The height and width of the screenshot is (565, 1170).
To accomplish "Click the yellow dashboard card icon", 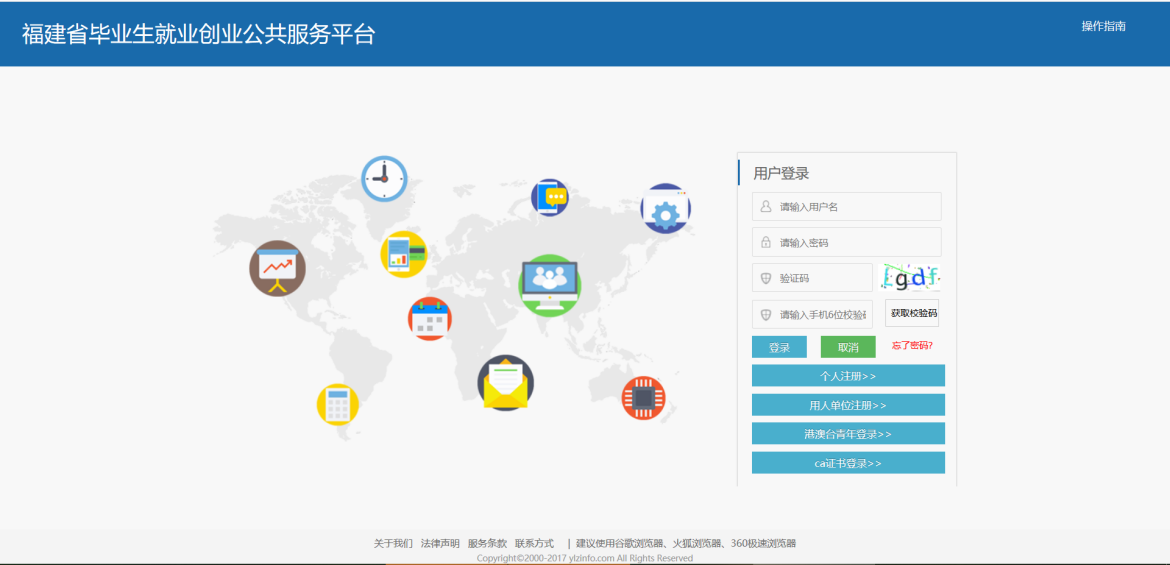I will [x=403, y=253].
